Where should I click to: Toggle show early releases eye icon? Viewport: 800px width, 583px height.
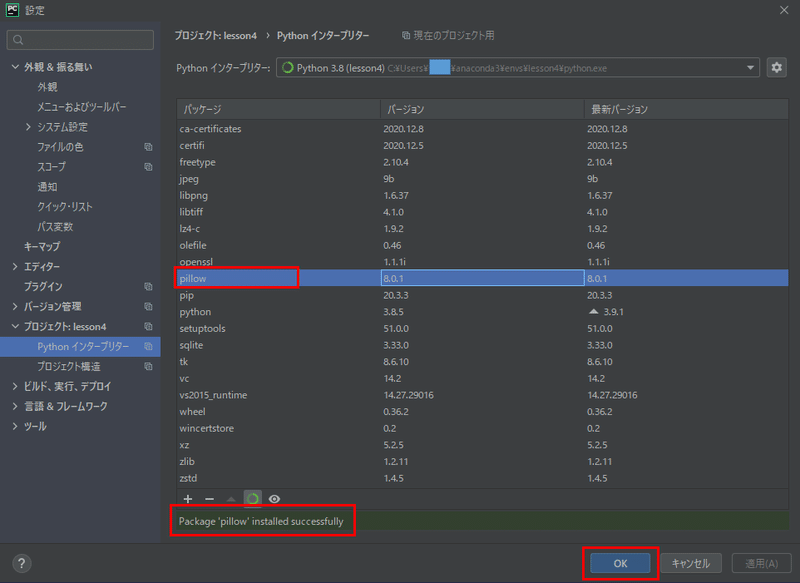pos(274,499)
